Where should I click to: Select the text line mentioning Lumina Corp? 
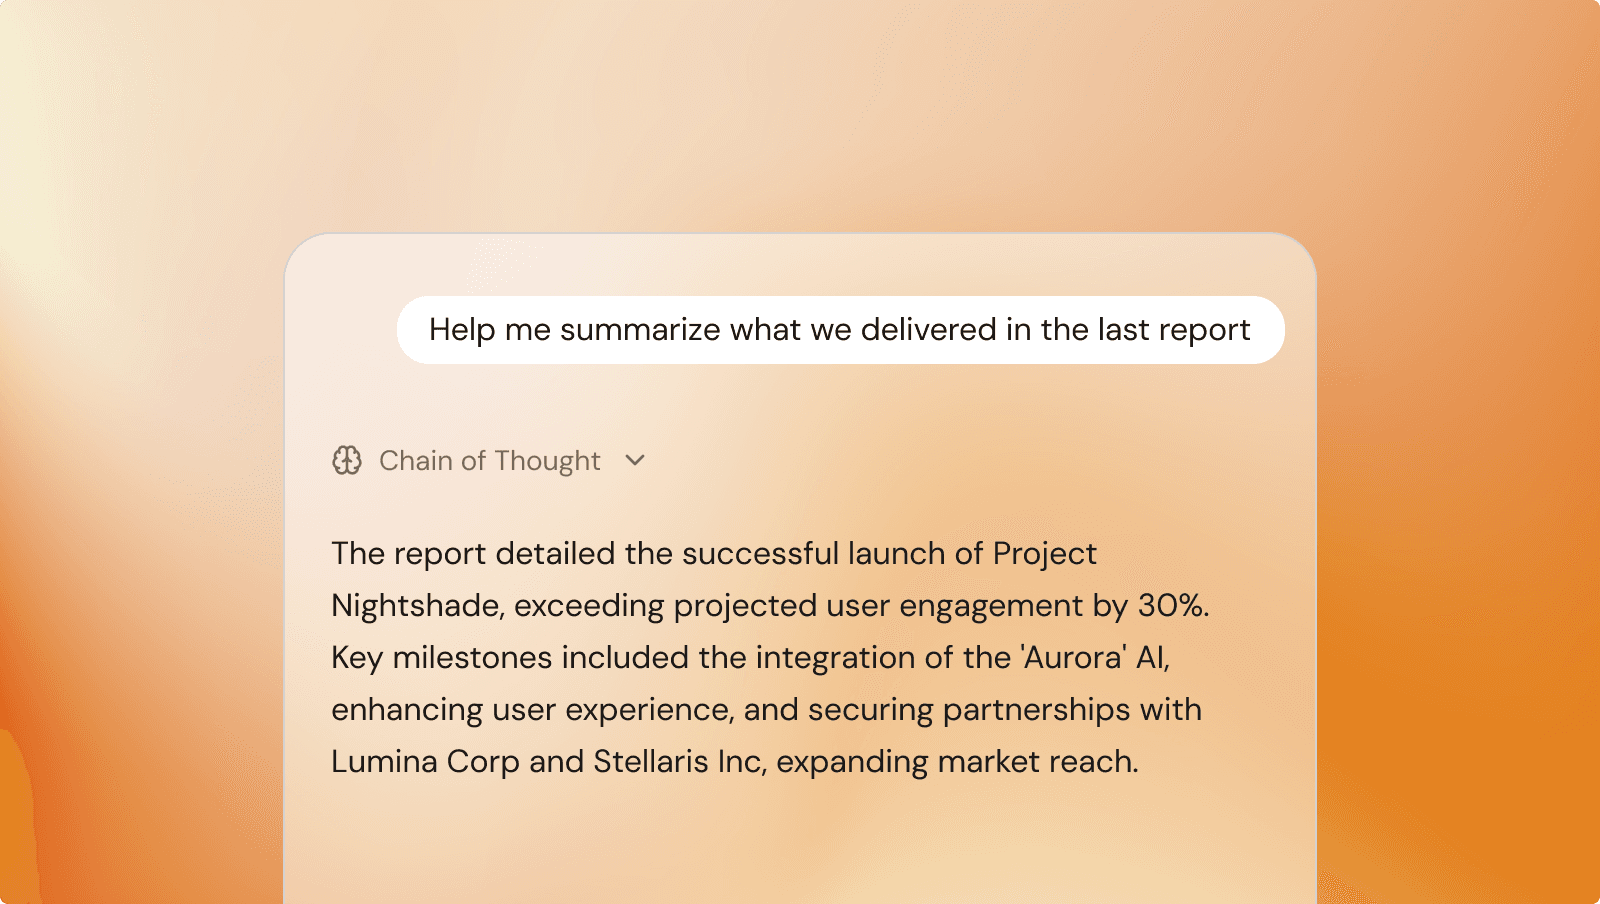tap(735, 760)
